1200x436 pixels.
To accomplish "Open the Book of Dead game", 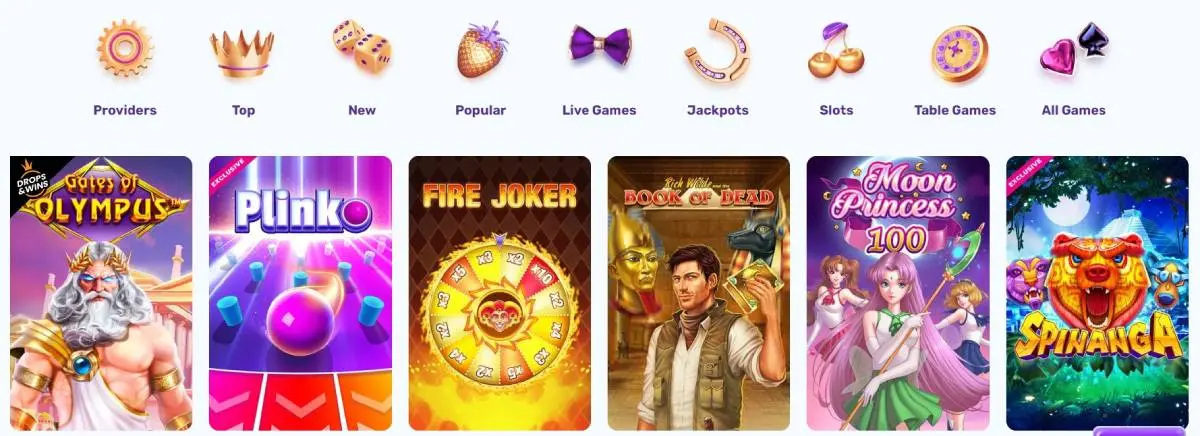I will 699,293.
